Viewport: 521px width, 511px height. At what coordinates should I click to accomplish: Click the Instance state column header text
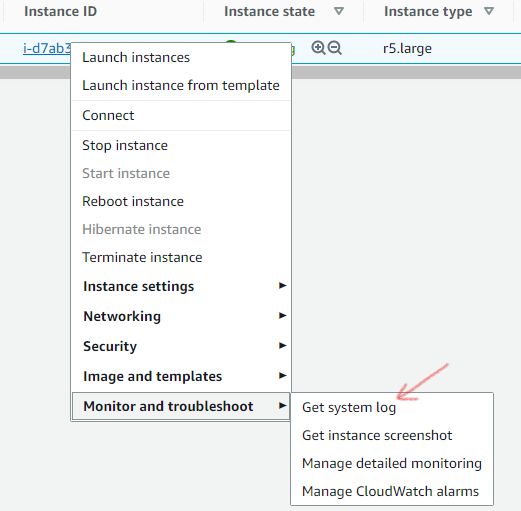point(269,11)
